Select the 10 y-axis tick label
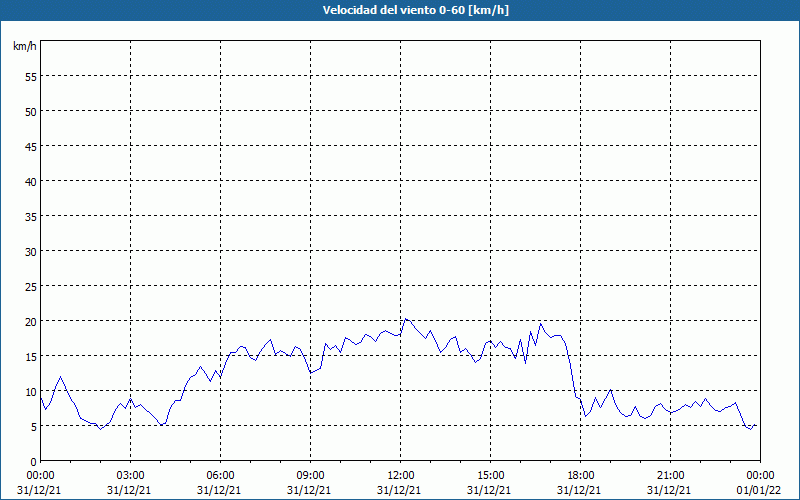This screenshot has width=800, height=500. tap(31, 391)
